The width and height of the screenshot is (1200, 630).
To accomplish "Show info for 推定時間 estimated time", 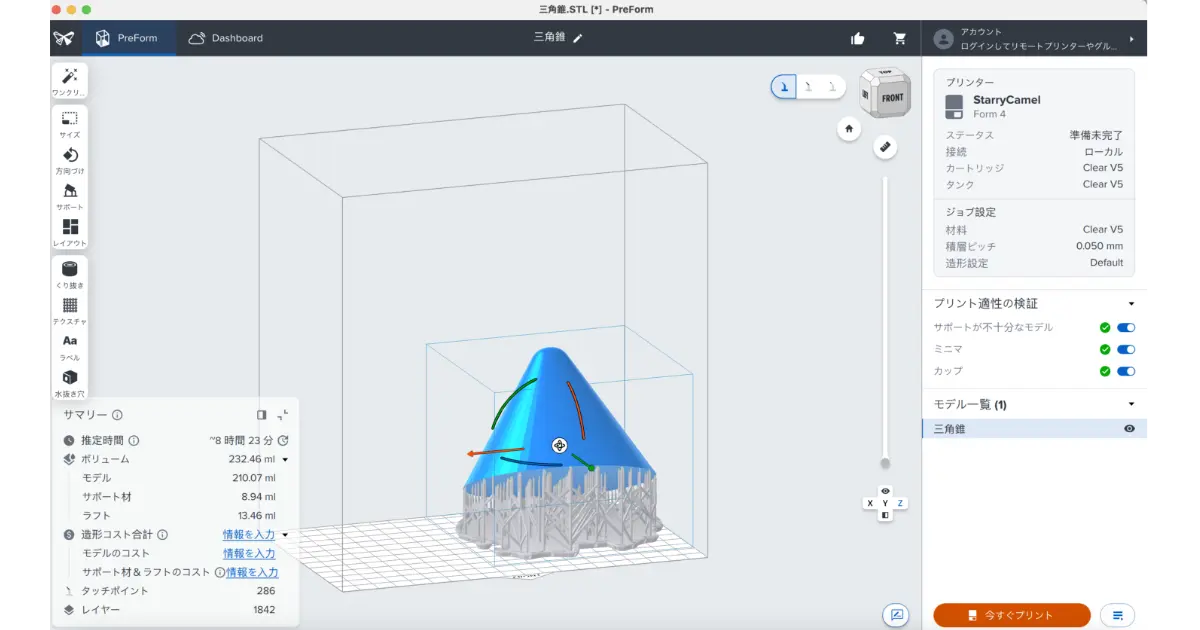I will click(134, 440).
